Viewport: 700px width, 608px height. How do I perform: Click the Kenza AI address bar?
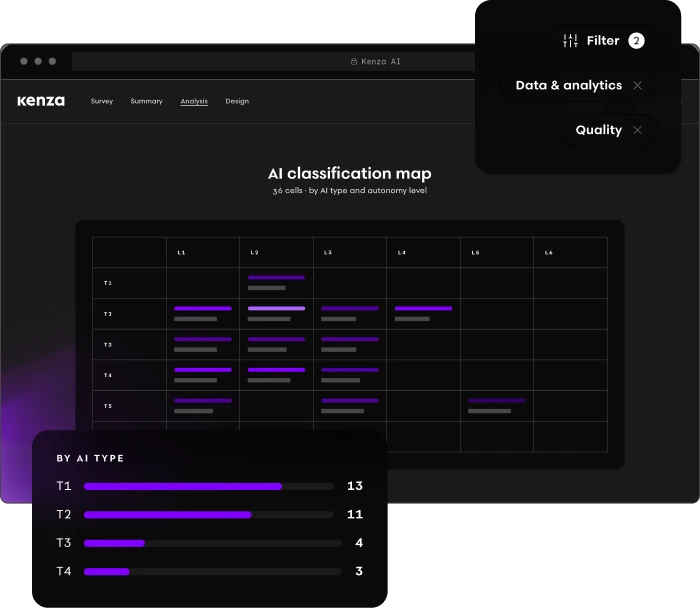273,62
